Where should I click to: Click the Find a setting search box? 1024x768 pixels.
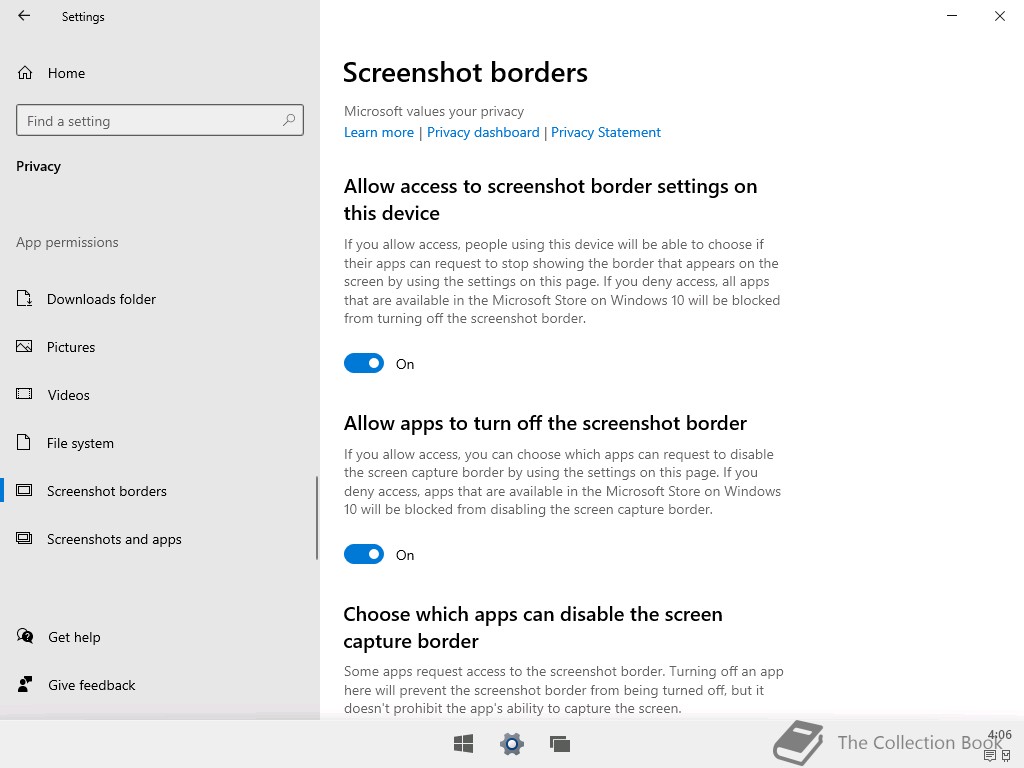tap(160, 120)
